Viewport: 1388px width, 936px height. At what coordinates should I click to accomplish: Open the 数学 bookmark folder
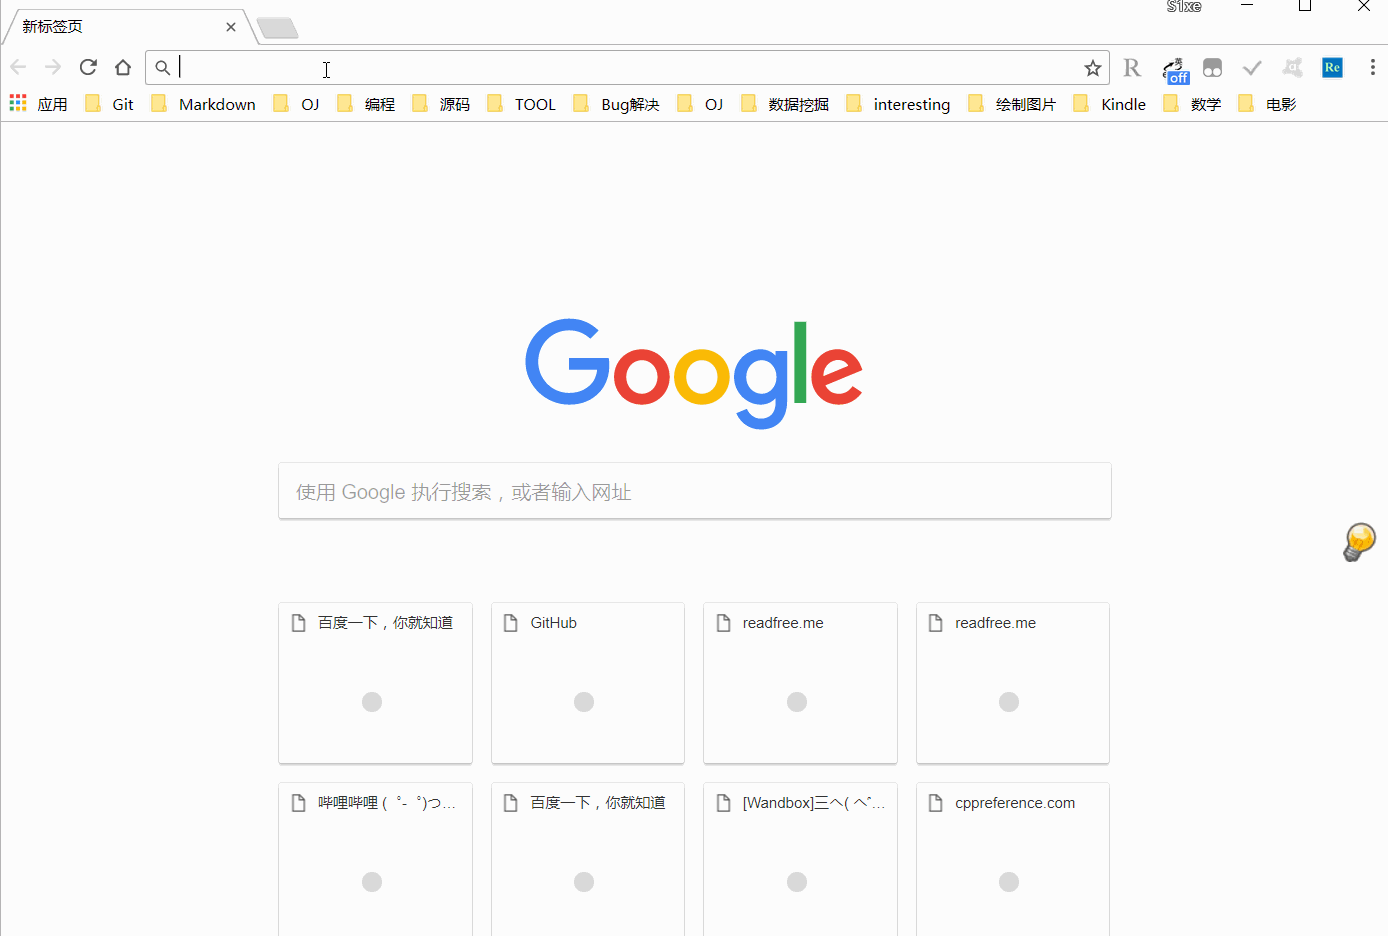pyautogui.click(x=1192, y=104)
